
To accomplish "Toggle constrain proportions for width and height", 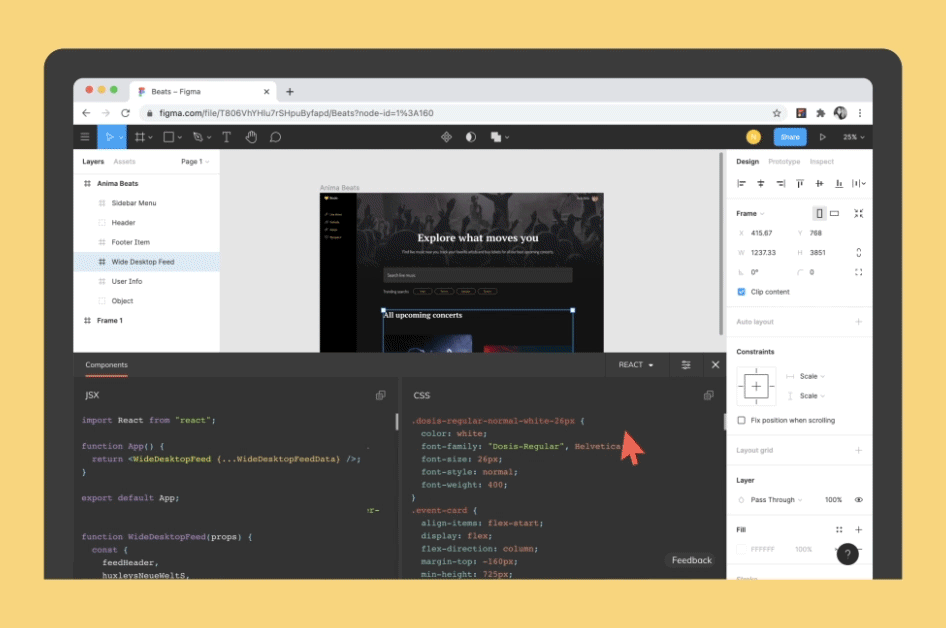I will tap(858, 252).
